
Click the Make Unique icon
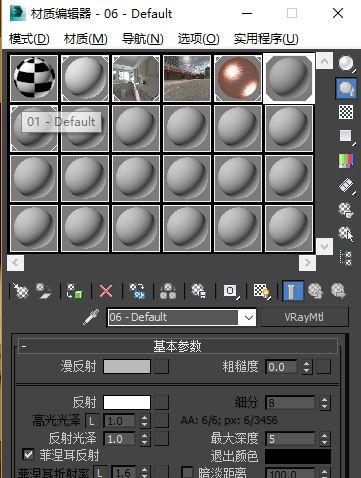point(168,291)
